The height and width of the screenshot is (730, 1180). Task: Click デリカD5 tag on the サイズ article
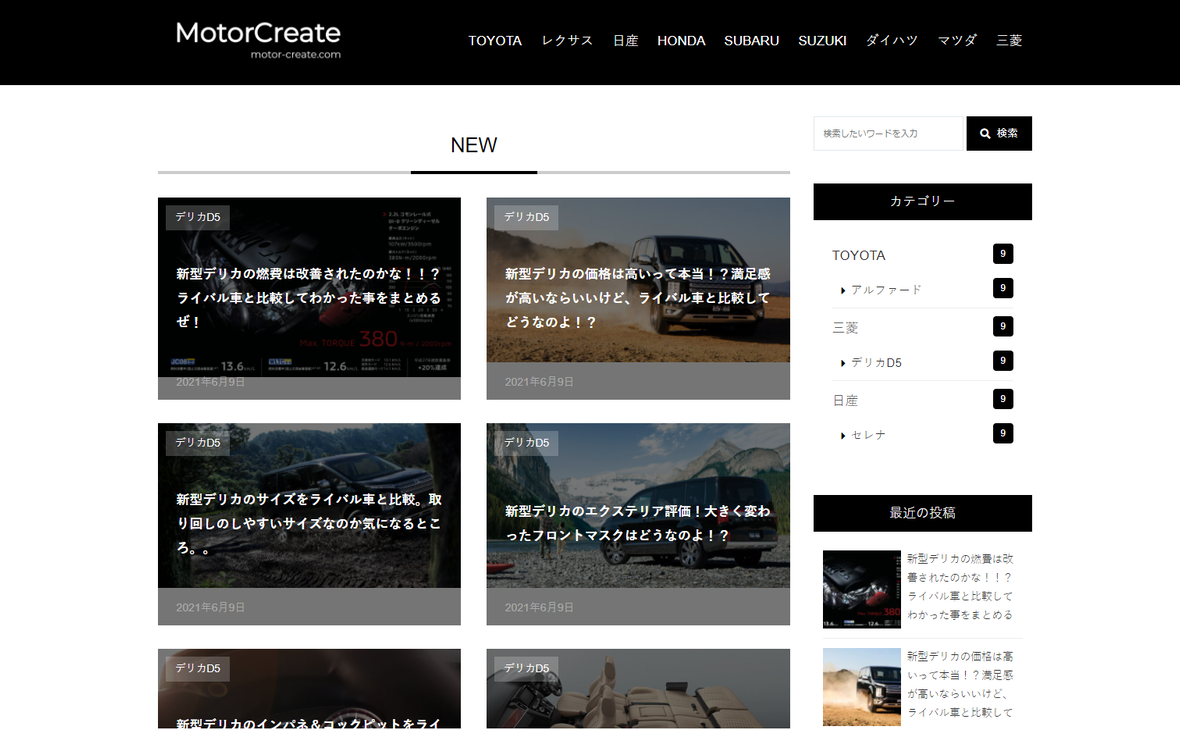click(x=198, y=443)
